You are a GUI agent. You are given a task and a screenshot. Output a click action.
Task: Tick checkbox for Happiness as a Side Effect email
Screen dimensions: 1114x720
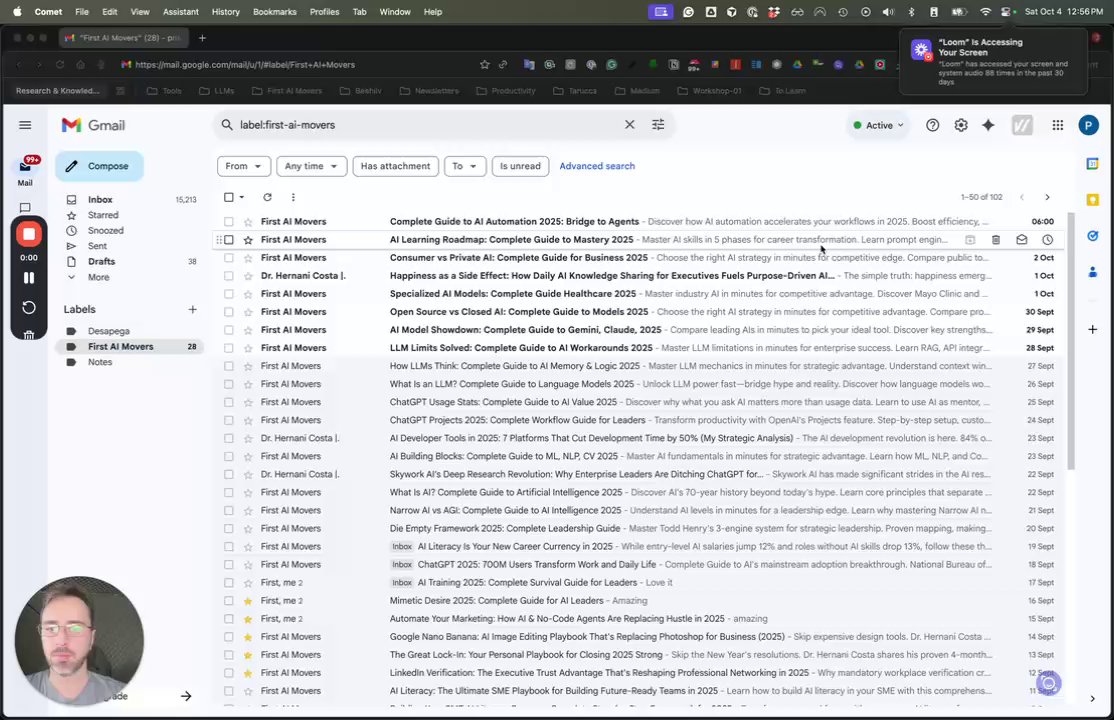(229, 276)
